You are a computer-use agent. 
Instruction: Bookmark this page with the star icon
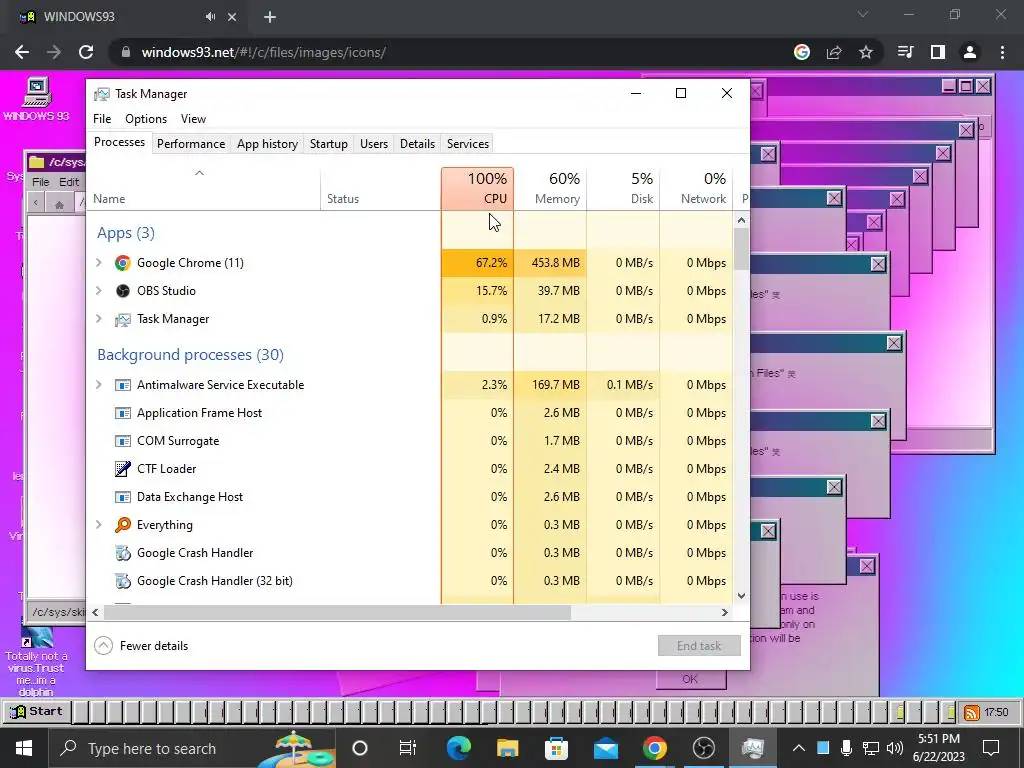tap(866, 52)
